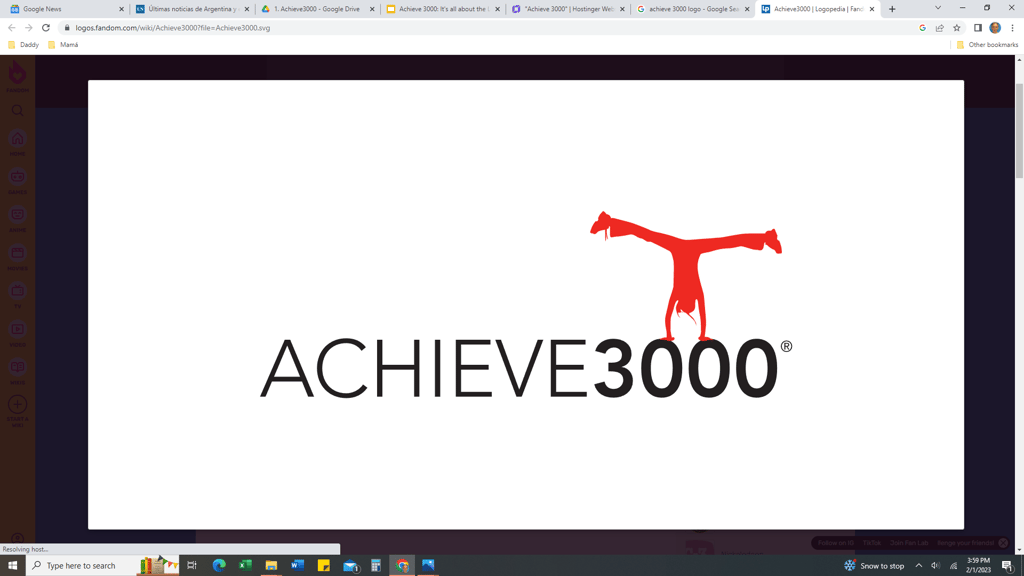Click Follow on IG link

pos(836,543)
